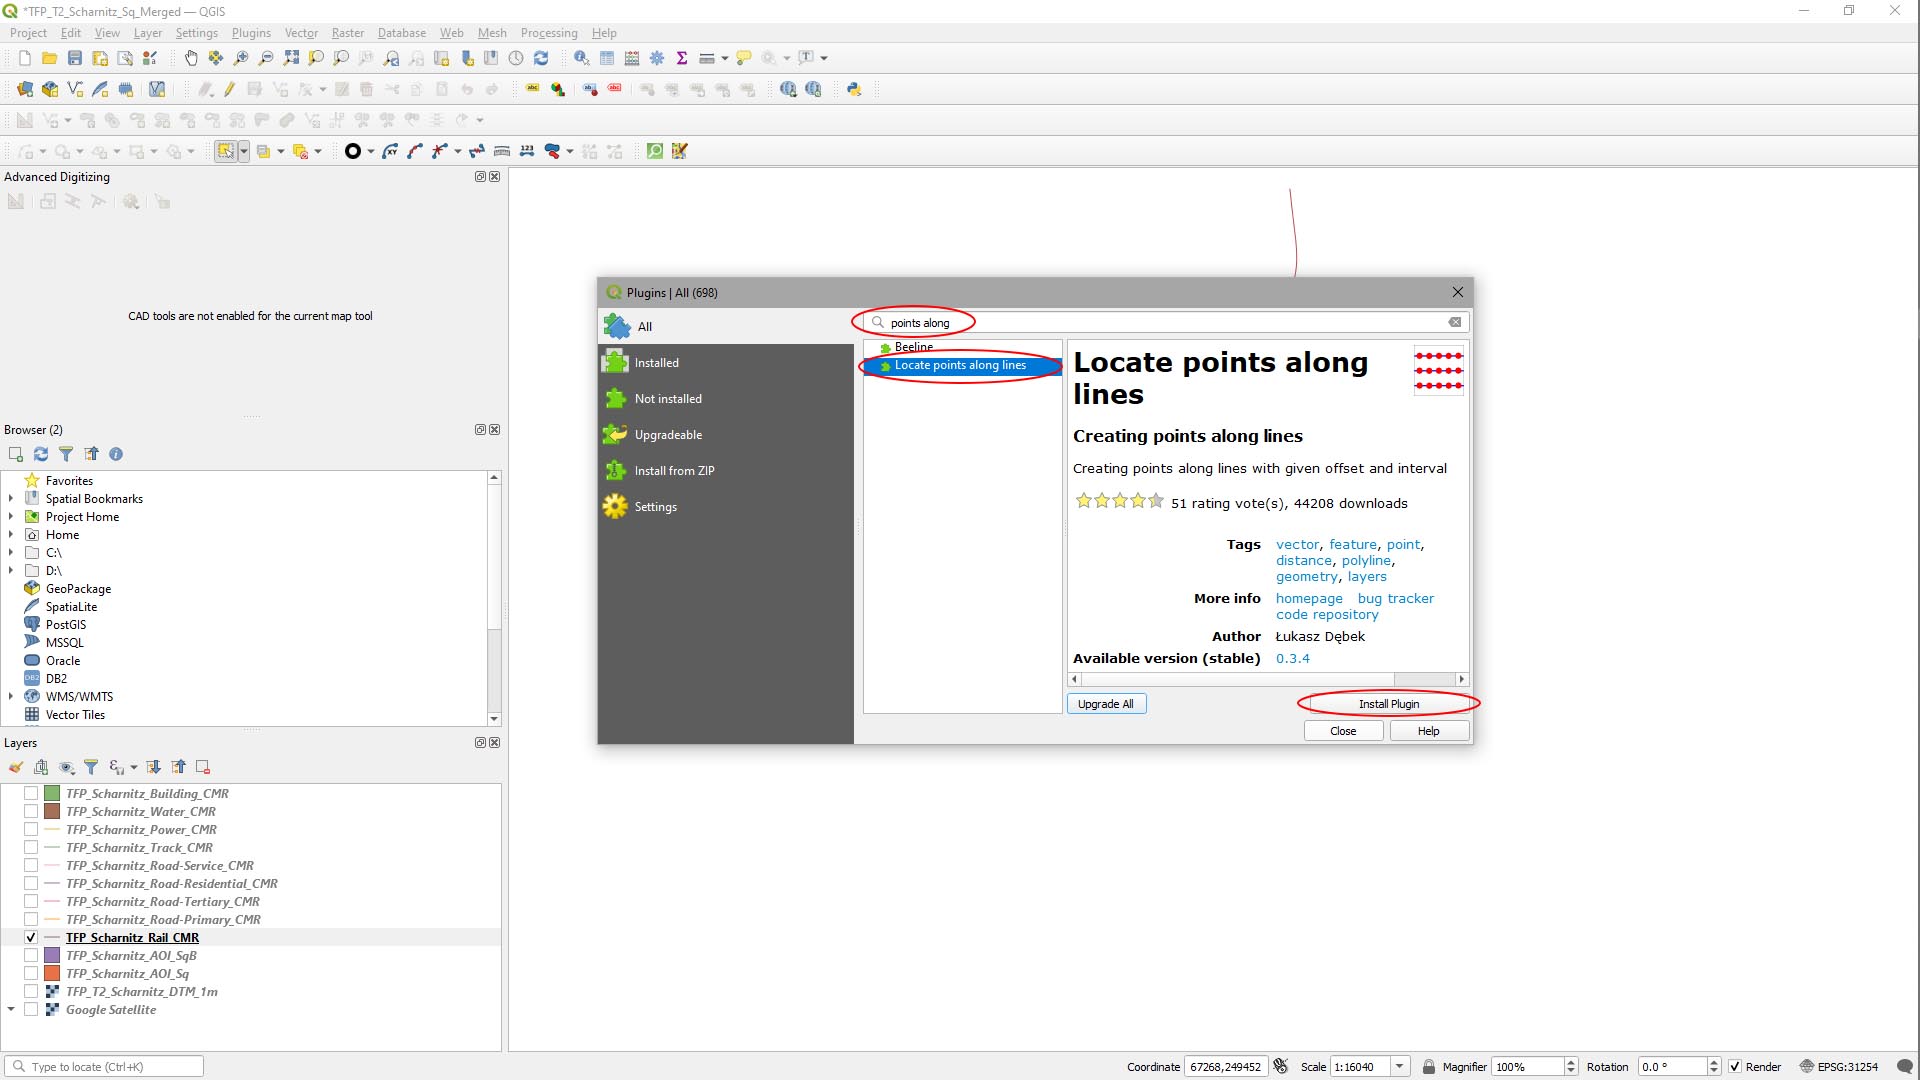Open the Plugins menu

click(251, 33)
